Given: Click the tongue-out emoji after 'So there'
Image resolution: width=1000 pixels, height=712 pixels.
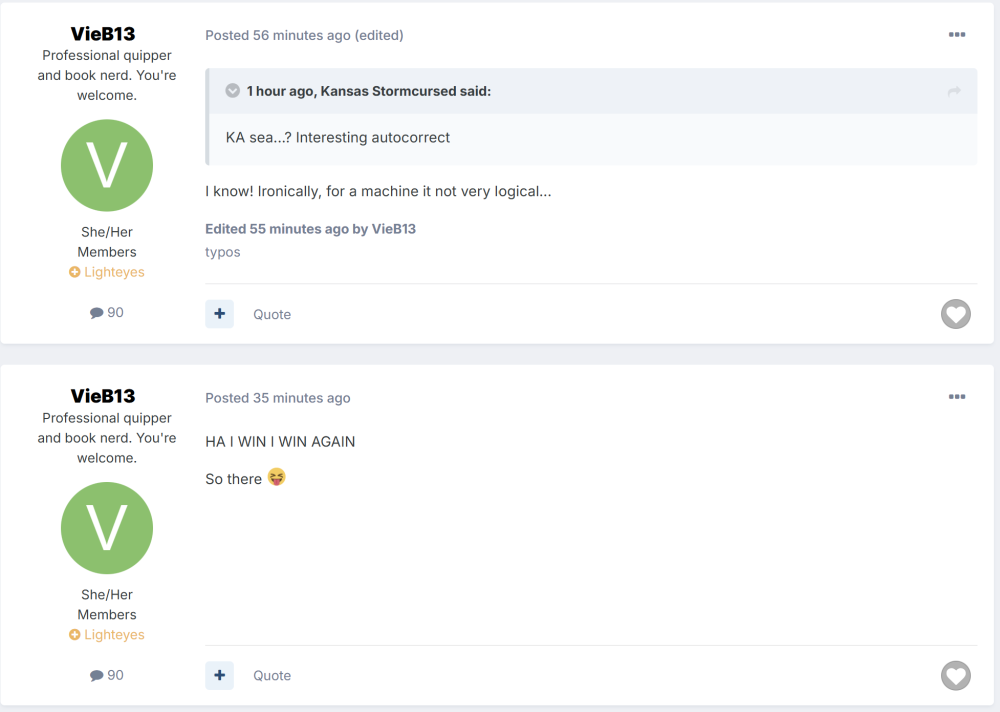Looking at the screenshot, I should pos(276,477).
